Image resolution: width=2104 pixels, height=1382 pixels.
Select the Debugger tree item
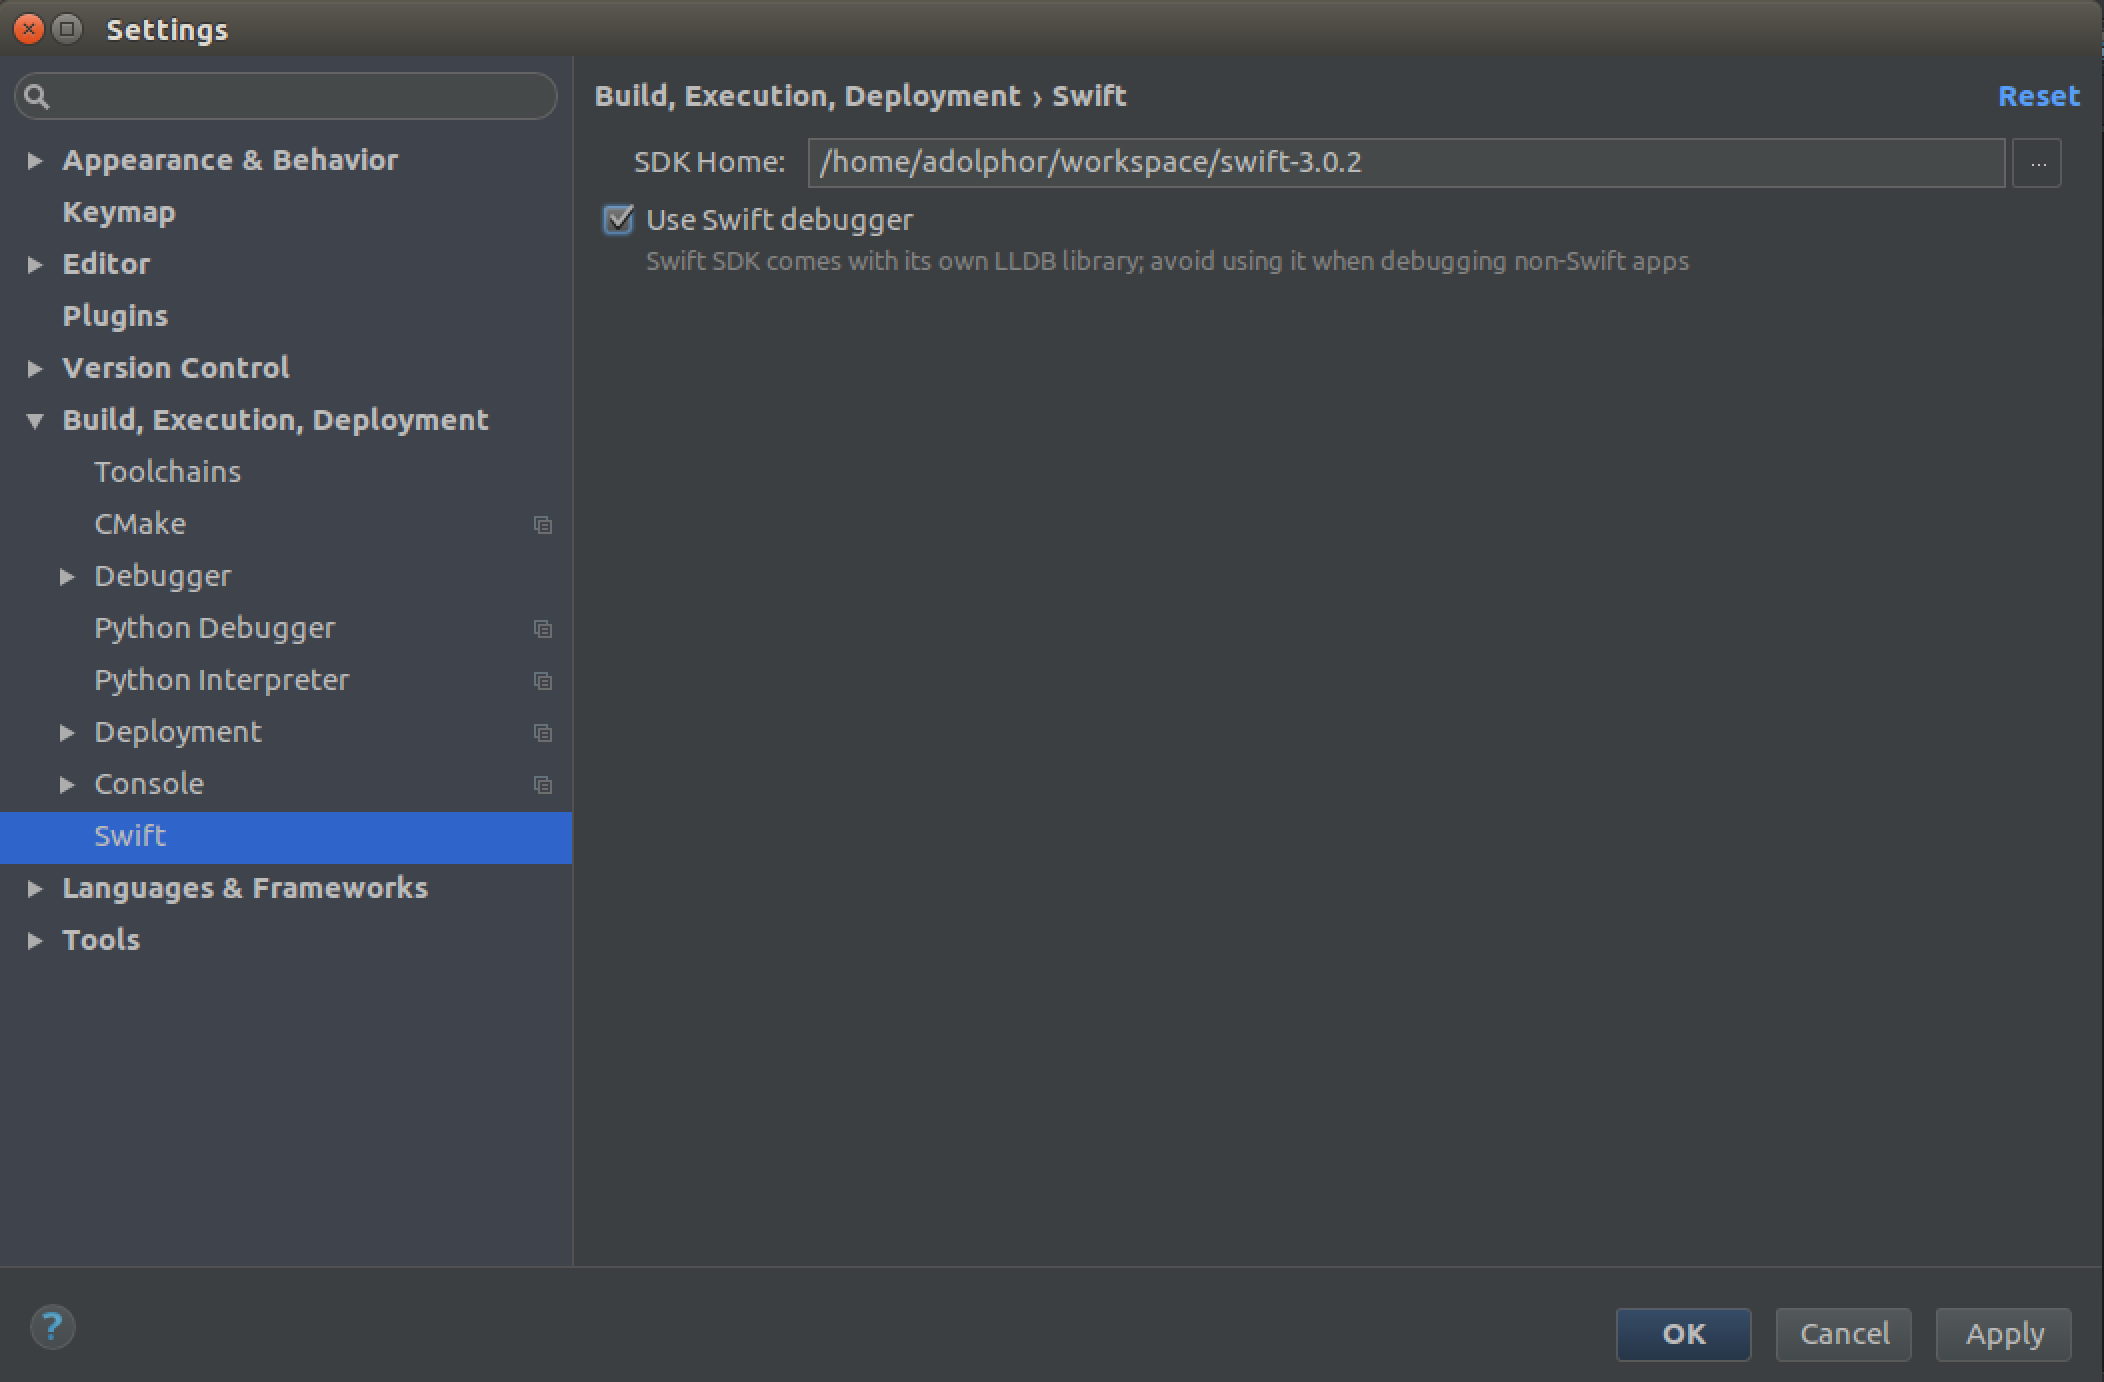click(x=163, y=576)
